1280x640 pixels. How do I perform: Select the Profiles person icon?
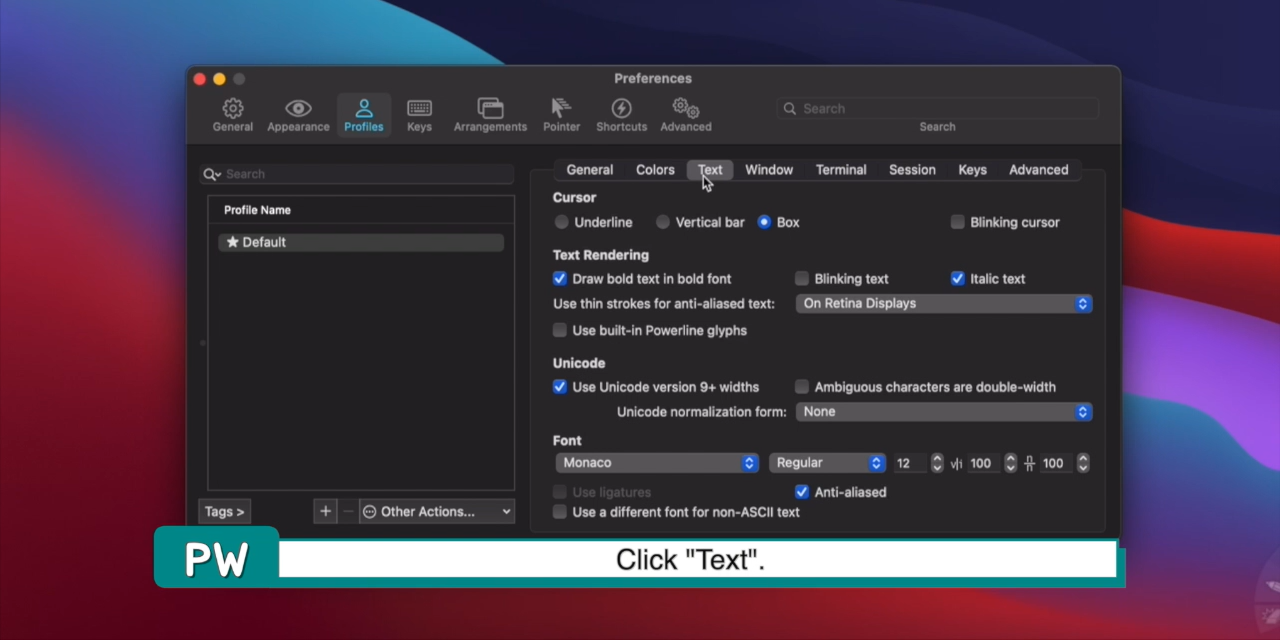[364, 108]
